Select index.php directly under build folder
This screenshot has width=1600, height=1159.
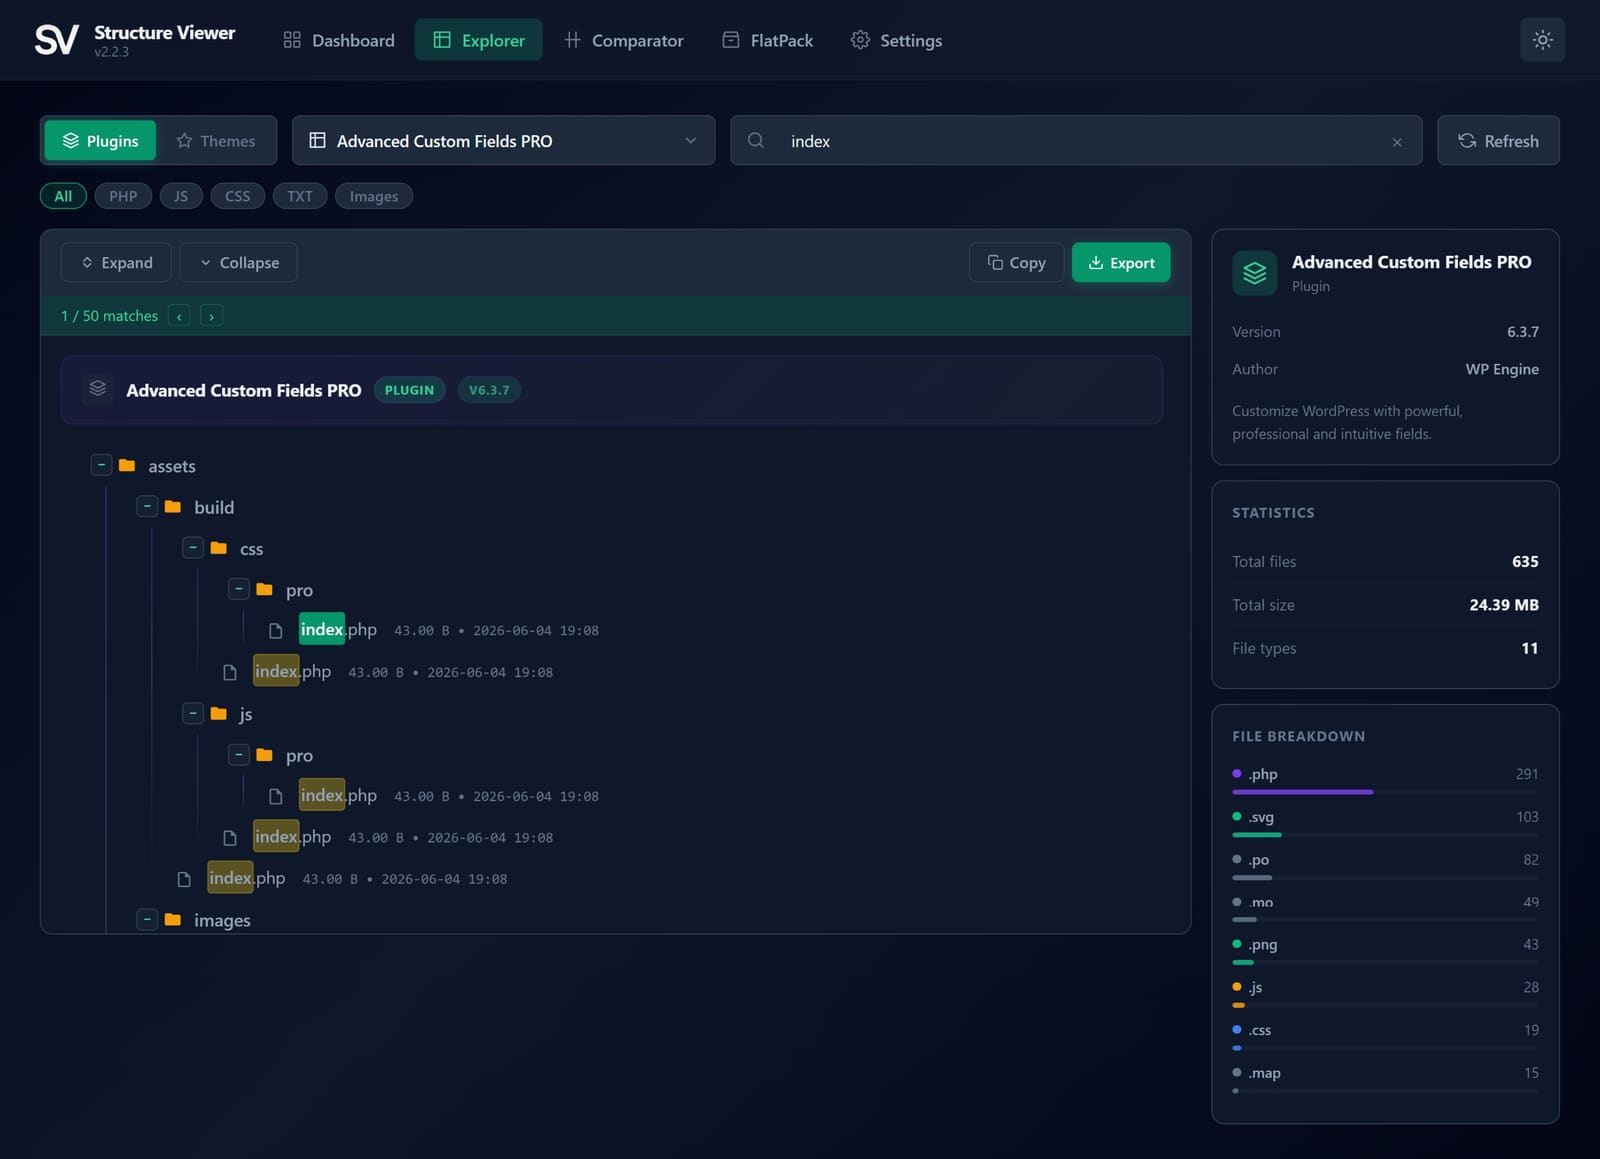click(x=246, y=878)
